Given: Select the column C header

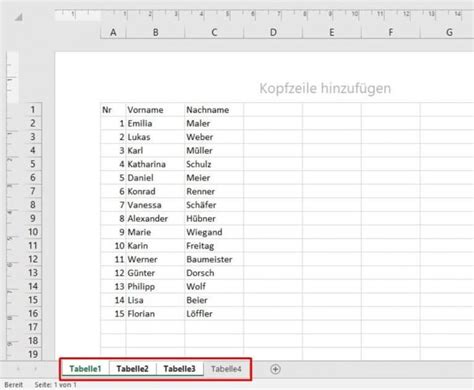Looking at the screenshot, I should (x=214, y=32).
